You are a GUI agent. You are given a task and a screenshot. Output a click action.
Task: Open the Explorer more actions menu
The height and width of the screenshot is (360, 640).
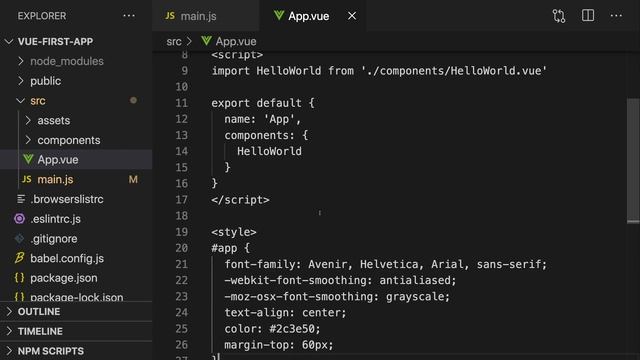[129, 16]
